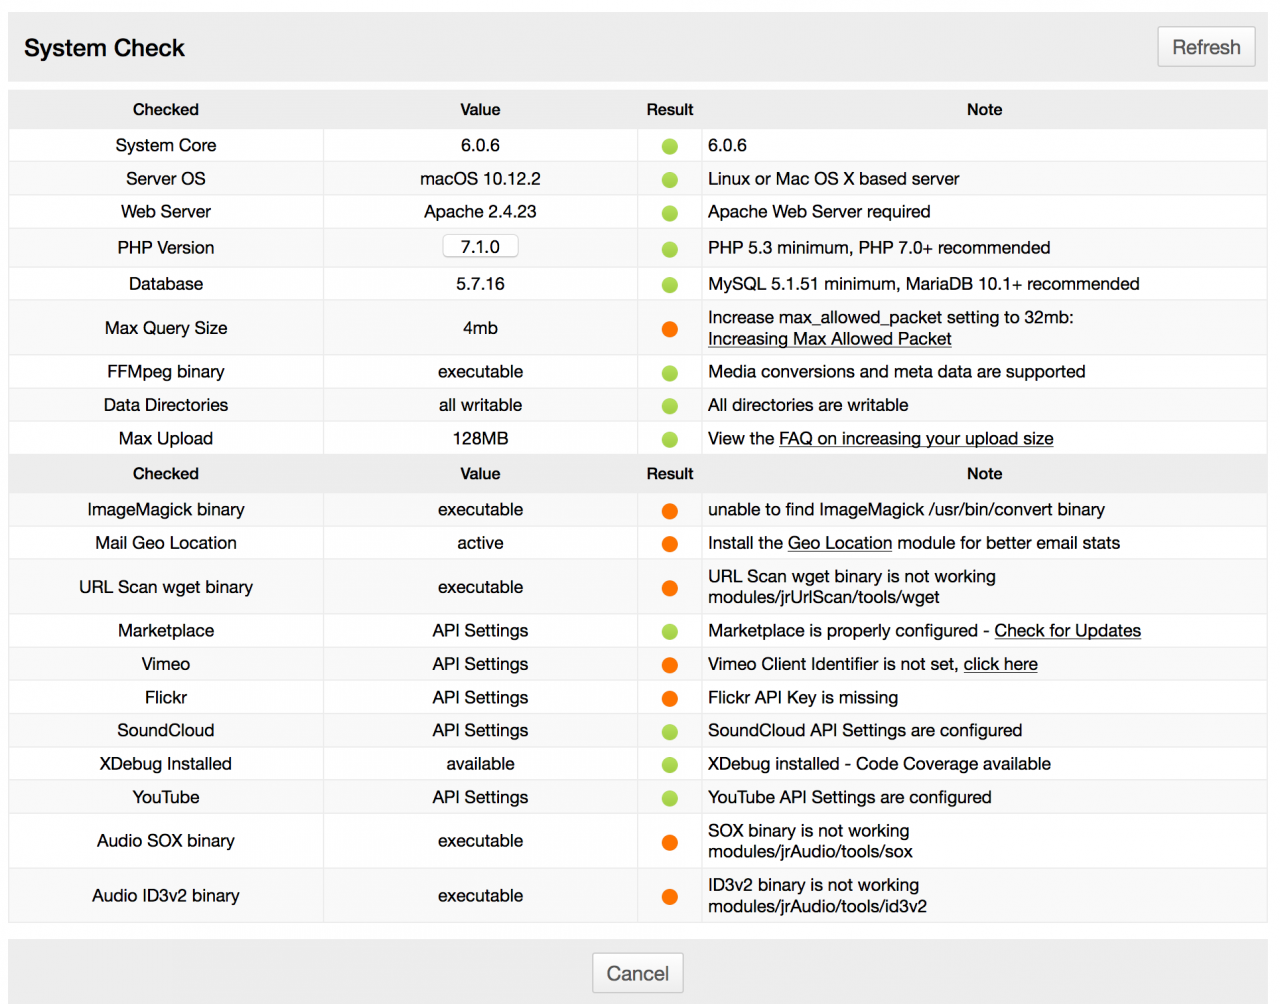The height and width of the screenshot is (1004, 1280).
Task: Follow the Geo Location module link
Action: coord(839,543)
